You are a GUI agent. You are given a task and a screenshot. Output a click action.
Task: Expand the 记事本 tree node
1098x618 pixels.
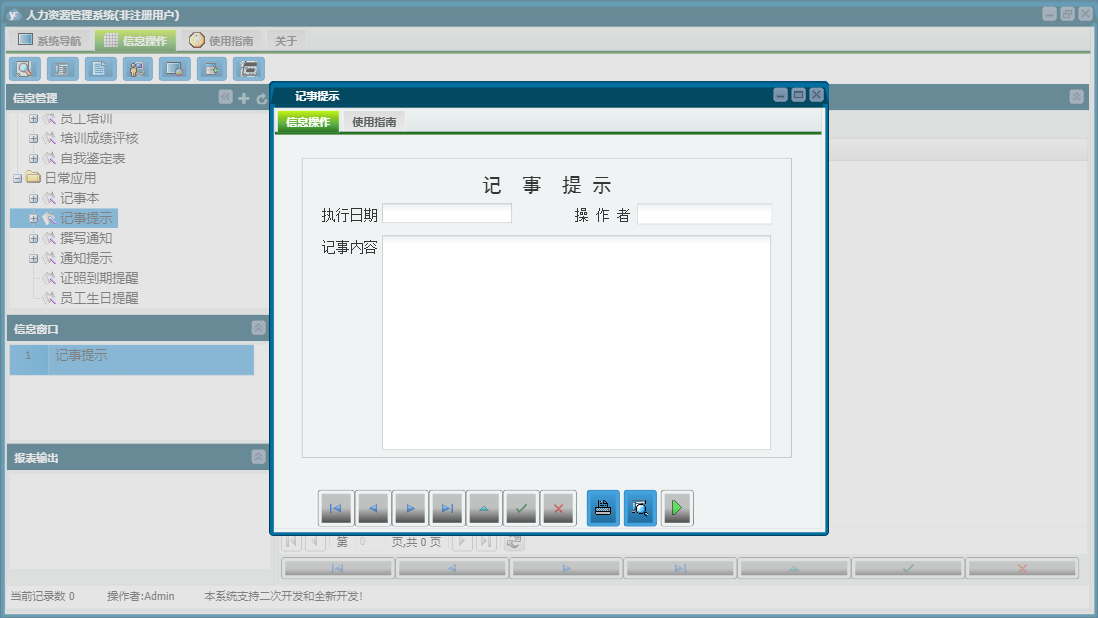pos(33,199)
